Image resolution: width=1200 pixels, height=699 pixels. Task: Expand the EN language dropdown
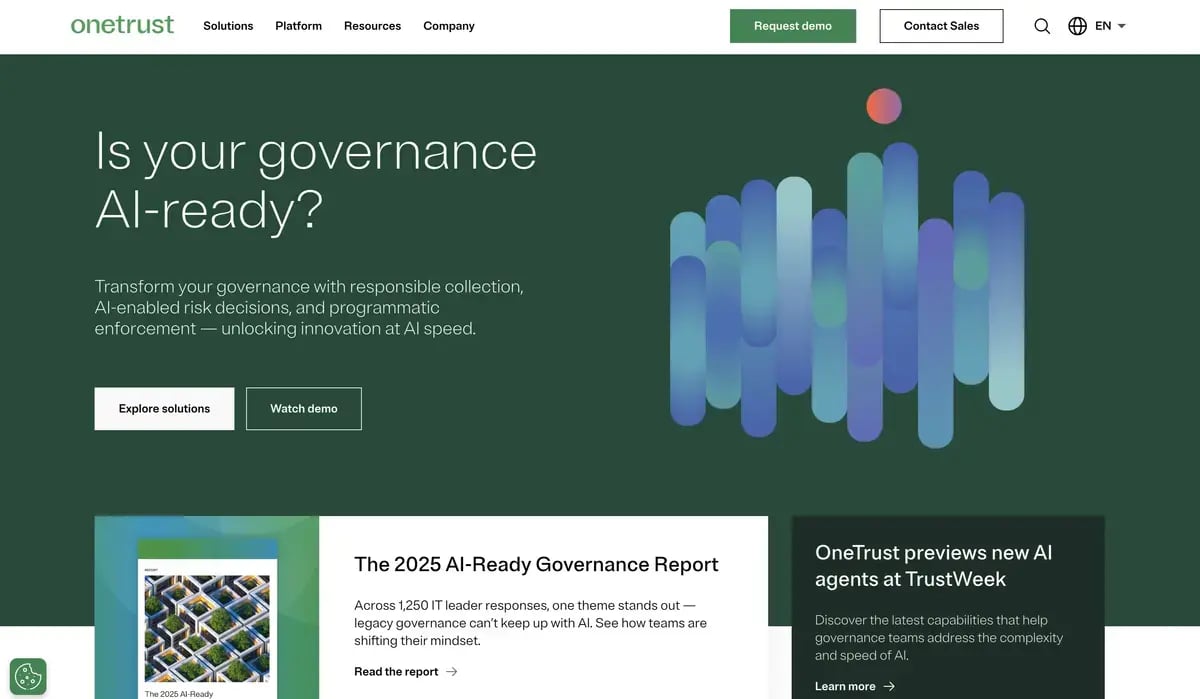pos(1108,26)
